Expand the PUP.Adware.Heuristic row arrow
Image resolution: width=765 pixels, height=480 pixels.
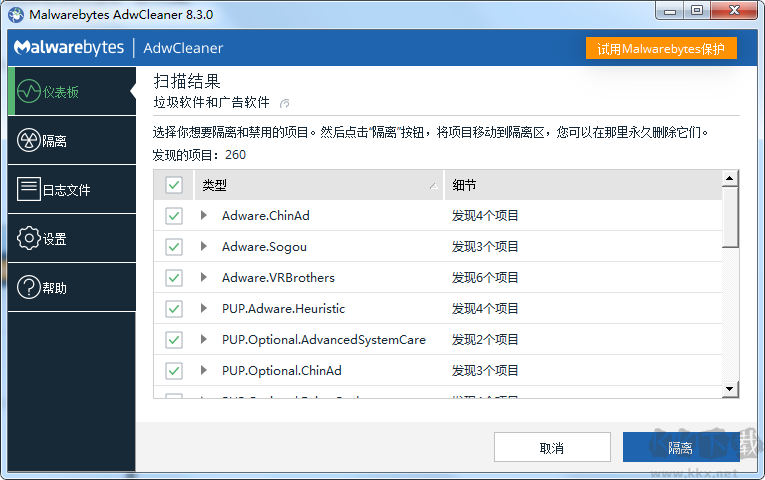[x=204, y=308]
